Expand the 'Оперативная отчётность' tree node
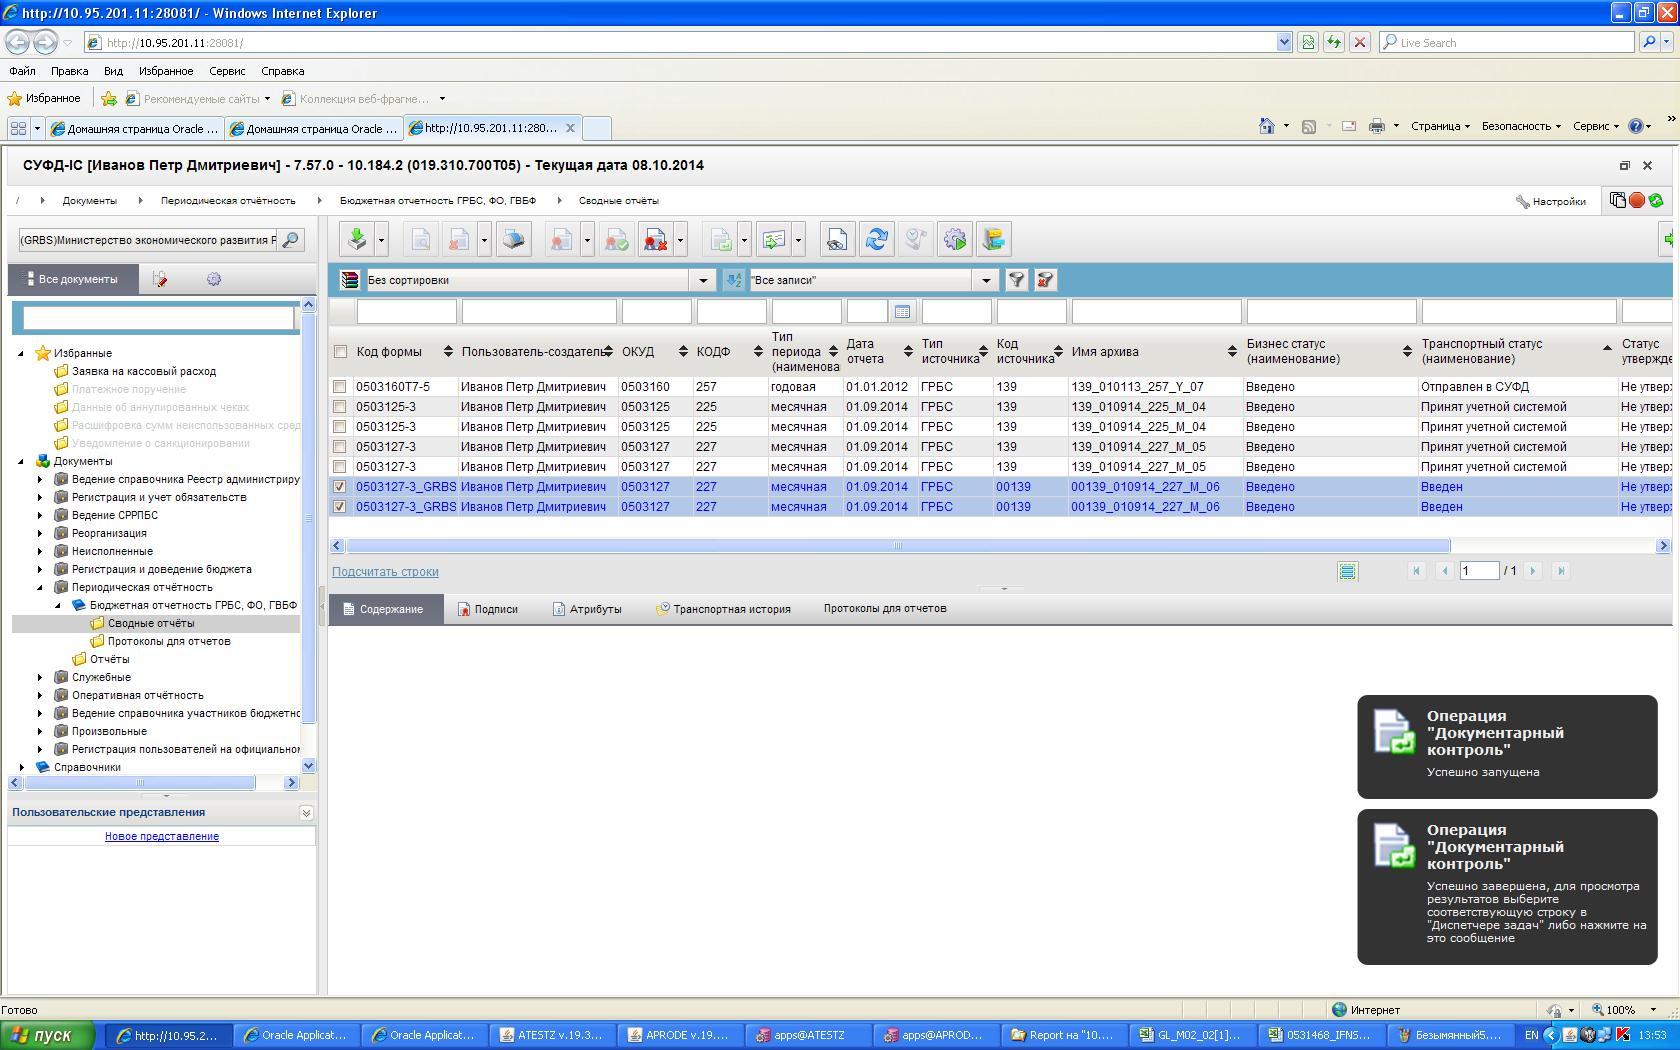 coord(40,695)
